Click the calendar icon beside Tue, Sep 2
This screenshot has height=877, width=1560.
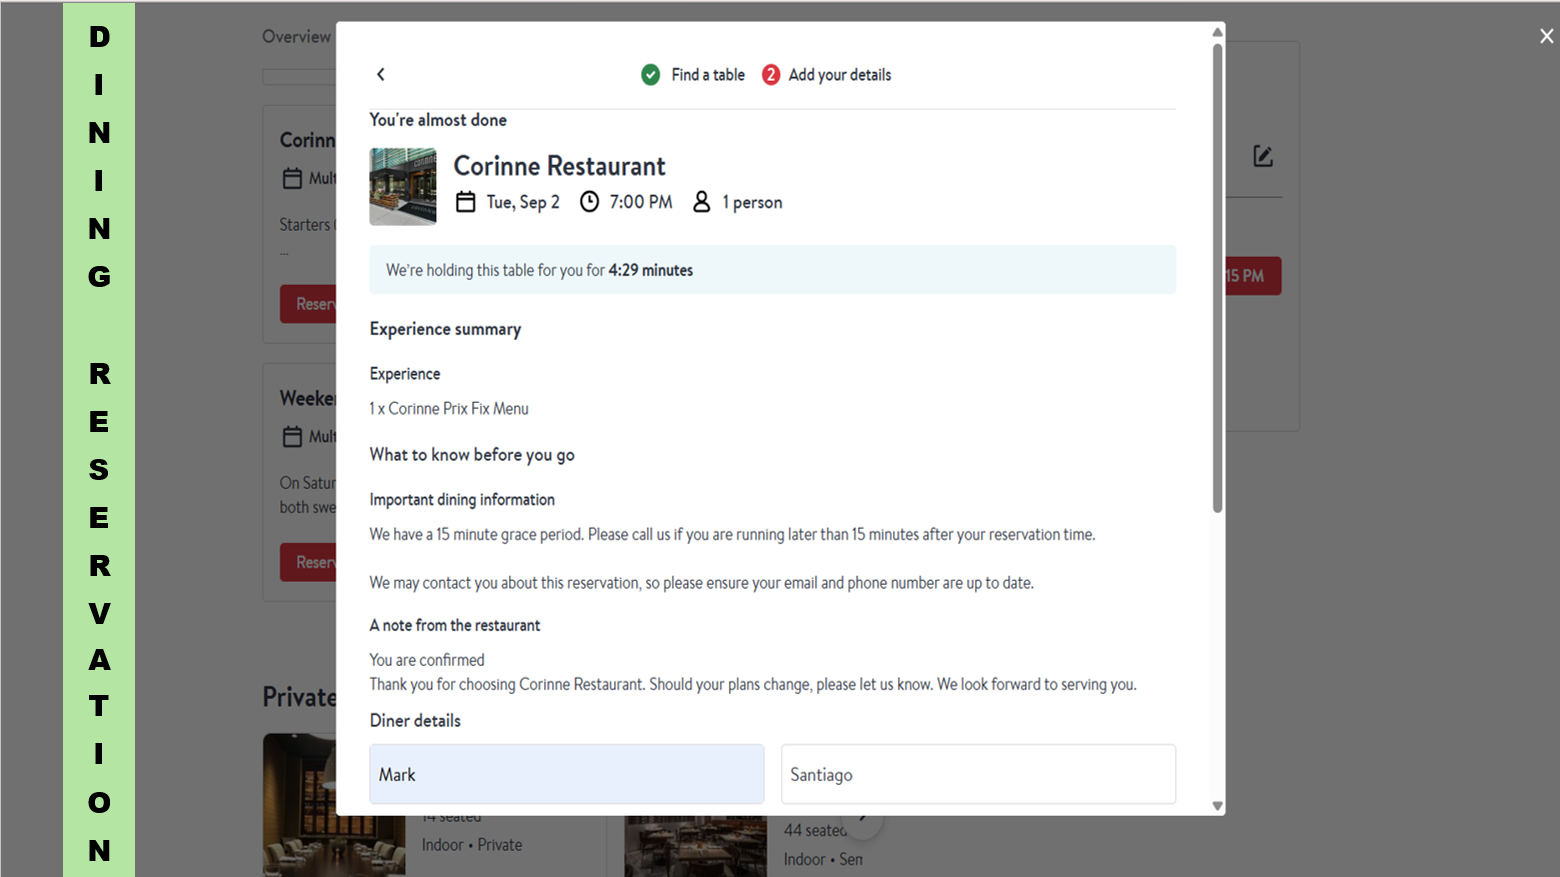[465, 202]
